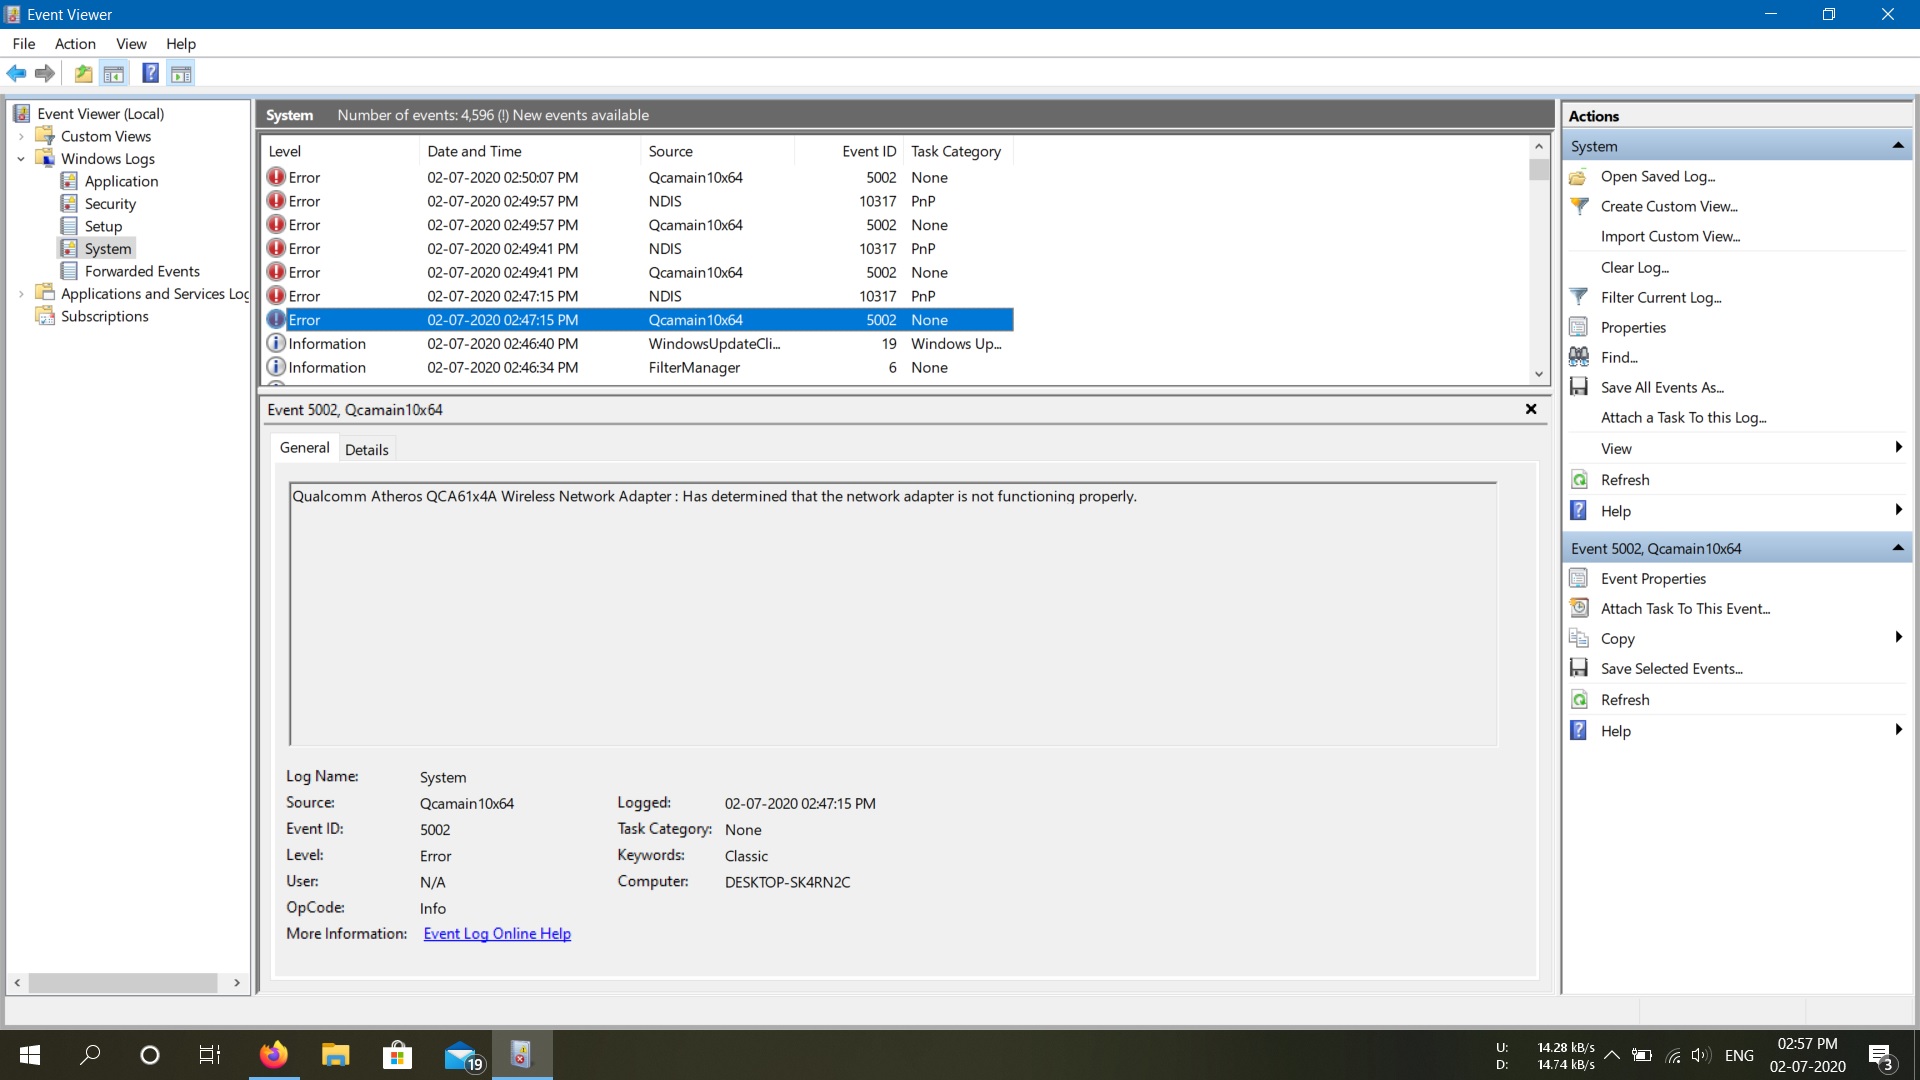This screenshot has width=1920, height=1080.
Task: Click the Windows Start button
Action: click(x=30, y=1055)
